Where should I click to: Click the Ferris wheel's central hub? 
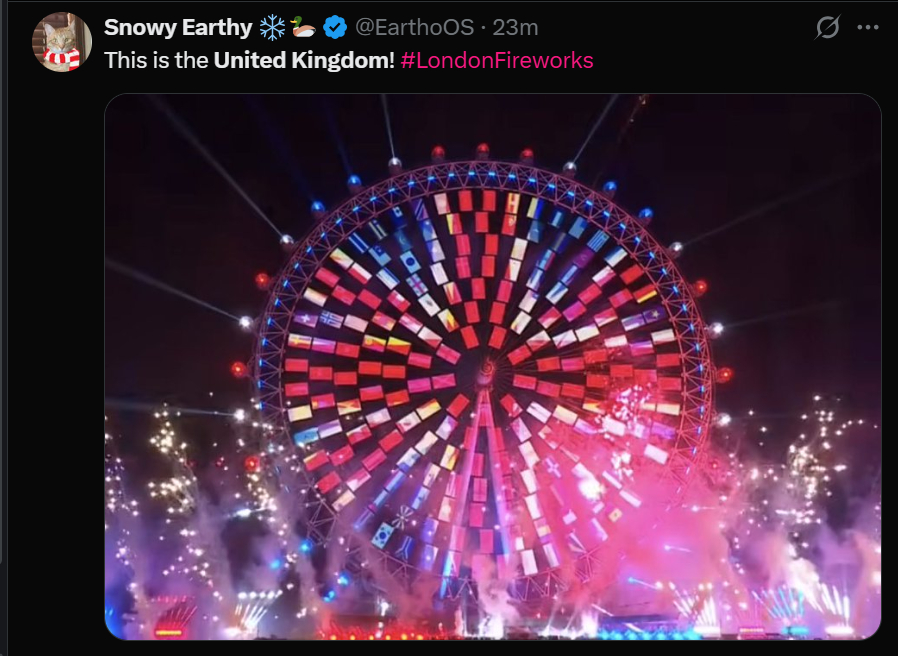pyautogui.click(x=485, y=374)
